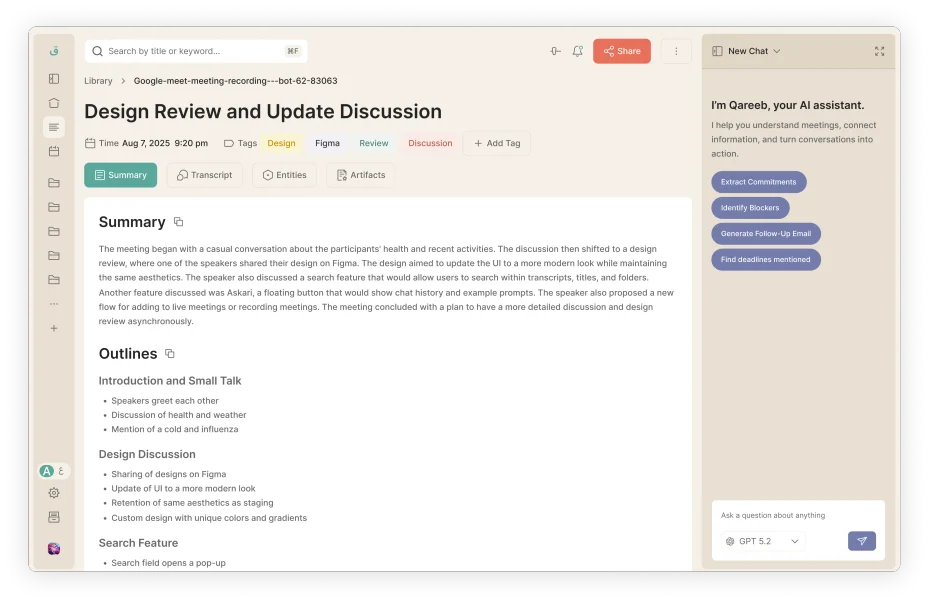The height and width of the screenshot is (602, 929).
Task: Go to Home via sidebar house icon
Action: pos(54,103)
